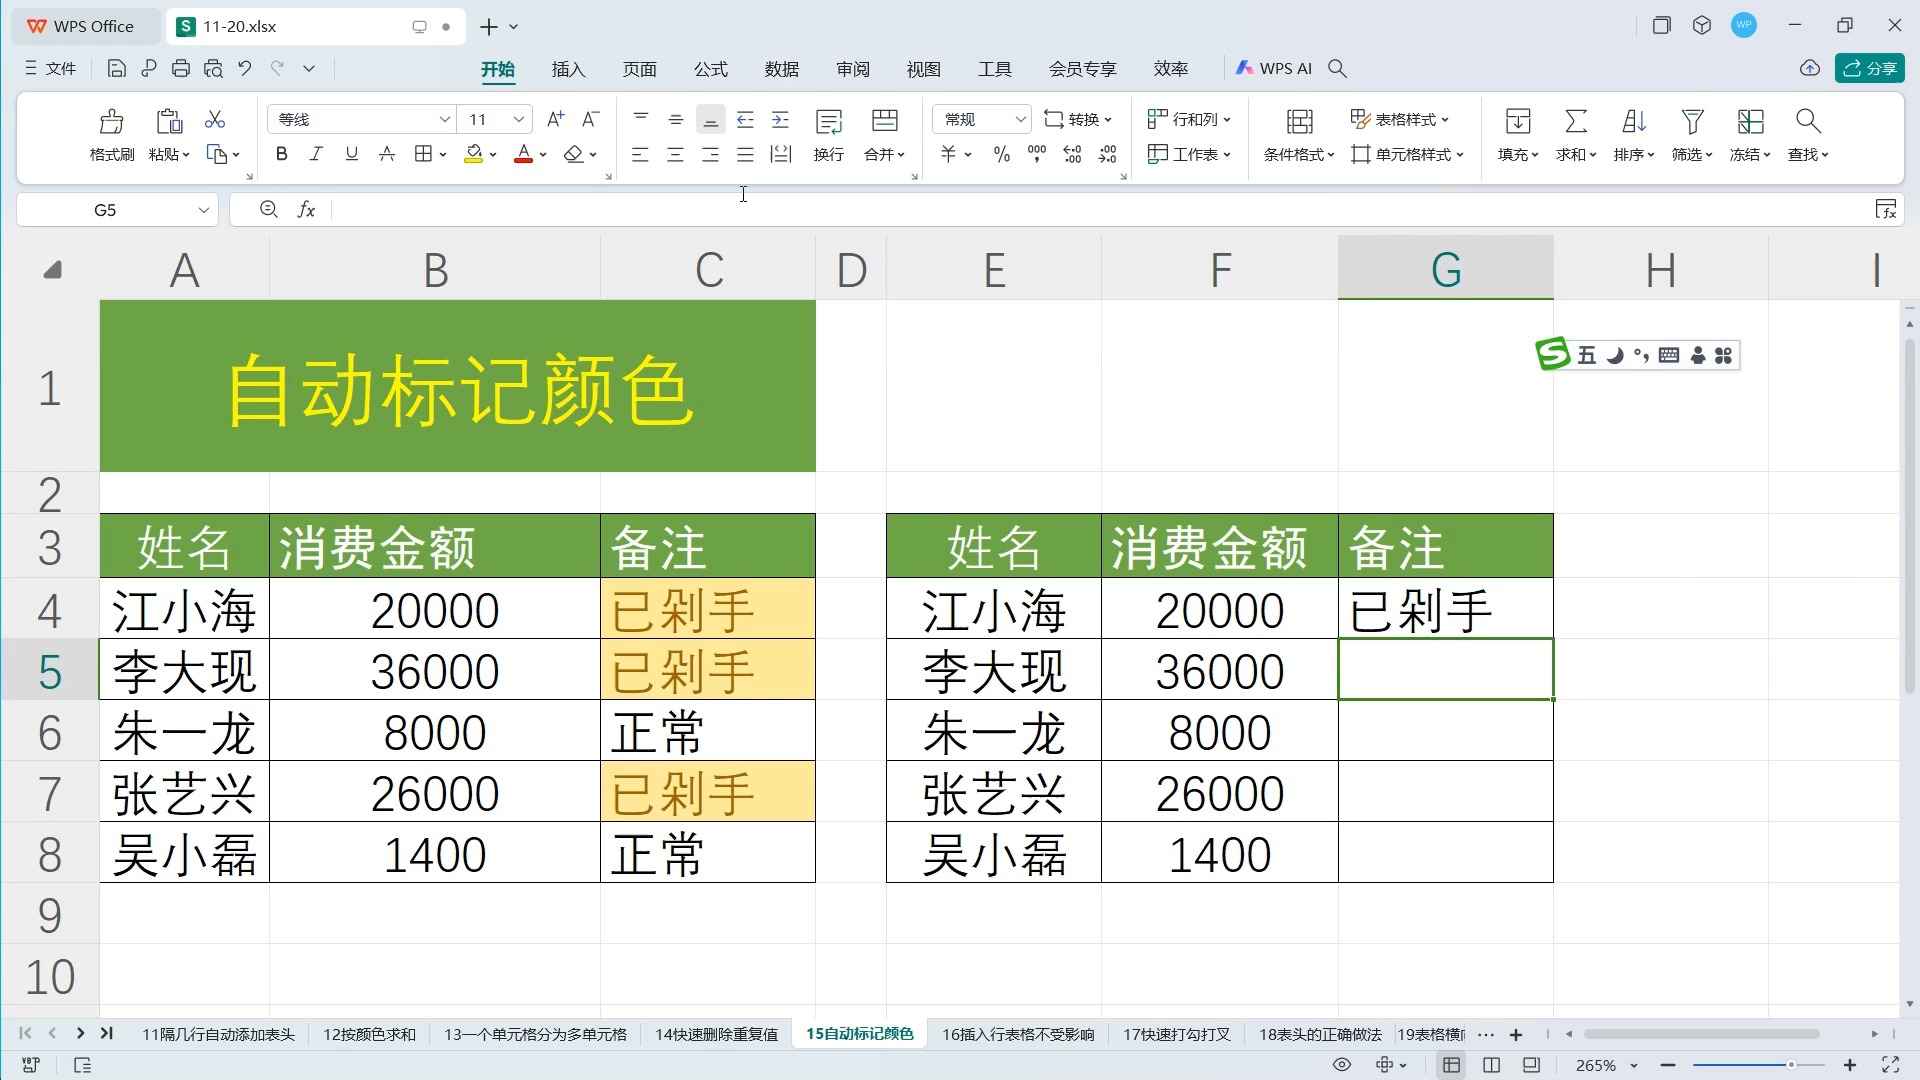Click the Undo arrow icon
This screenshot has height=1080, width=1920.
click(x=245, y=69)
